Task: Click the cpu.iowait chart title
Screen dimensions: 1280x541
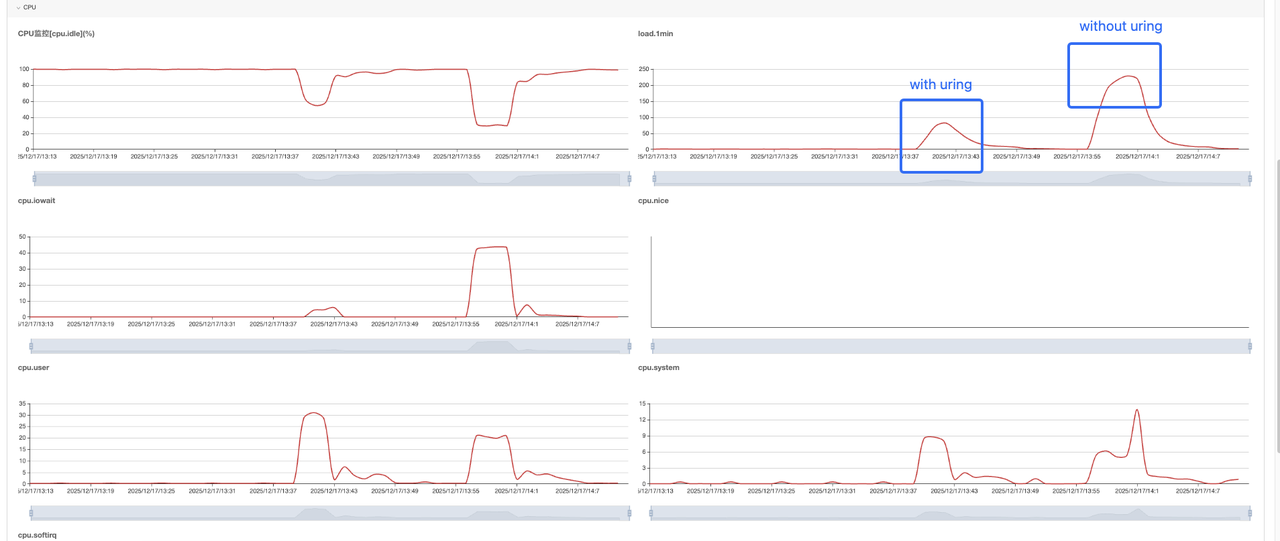Action: [x=36, y=200]
